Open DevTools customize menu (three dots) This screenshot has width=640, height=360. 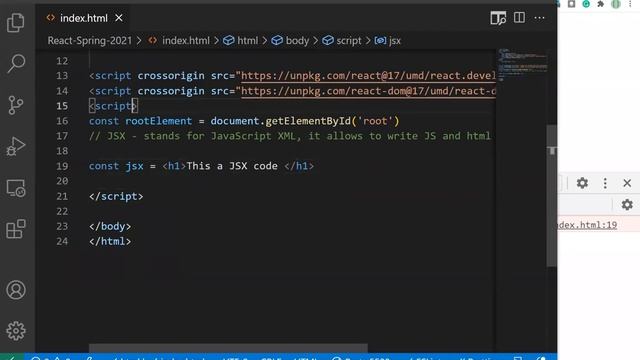click(605, 183)
